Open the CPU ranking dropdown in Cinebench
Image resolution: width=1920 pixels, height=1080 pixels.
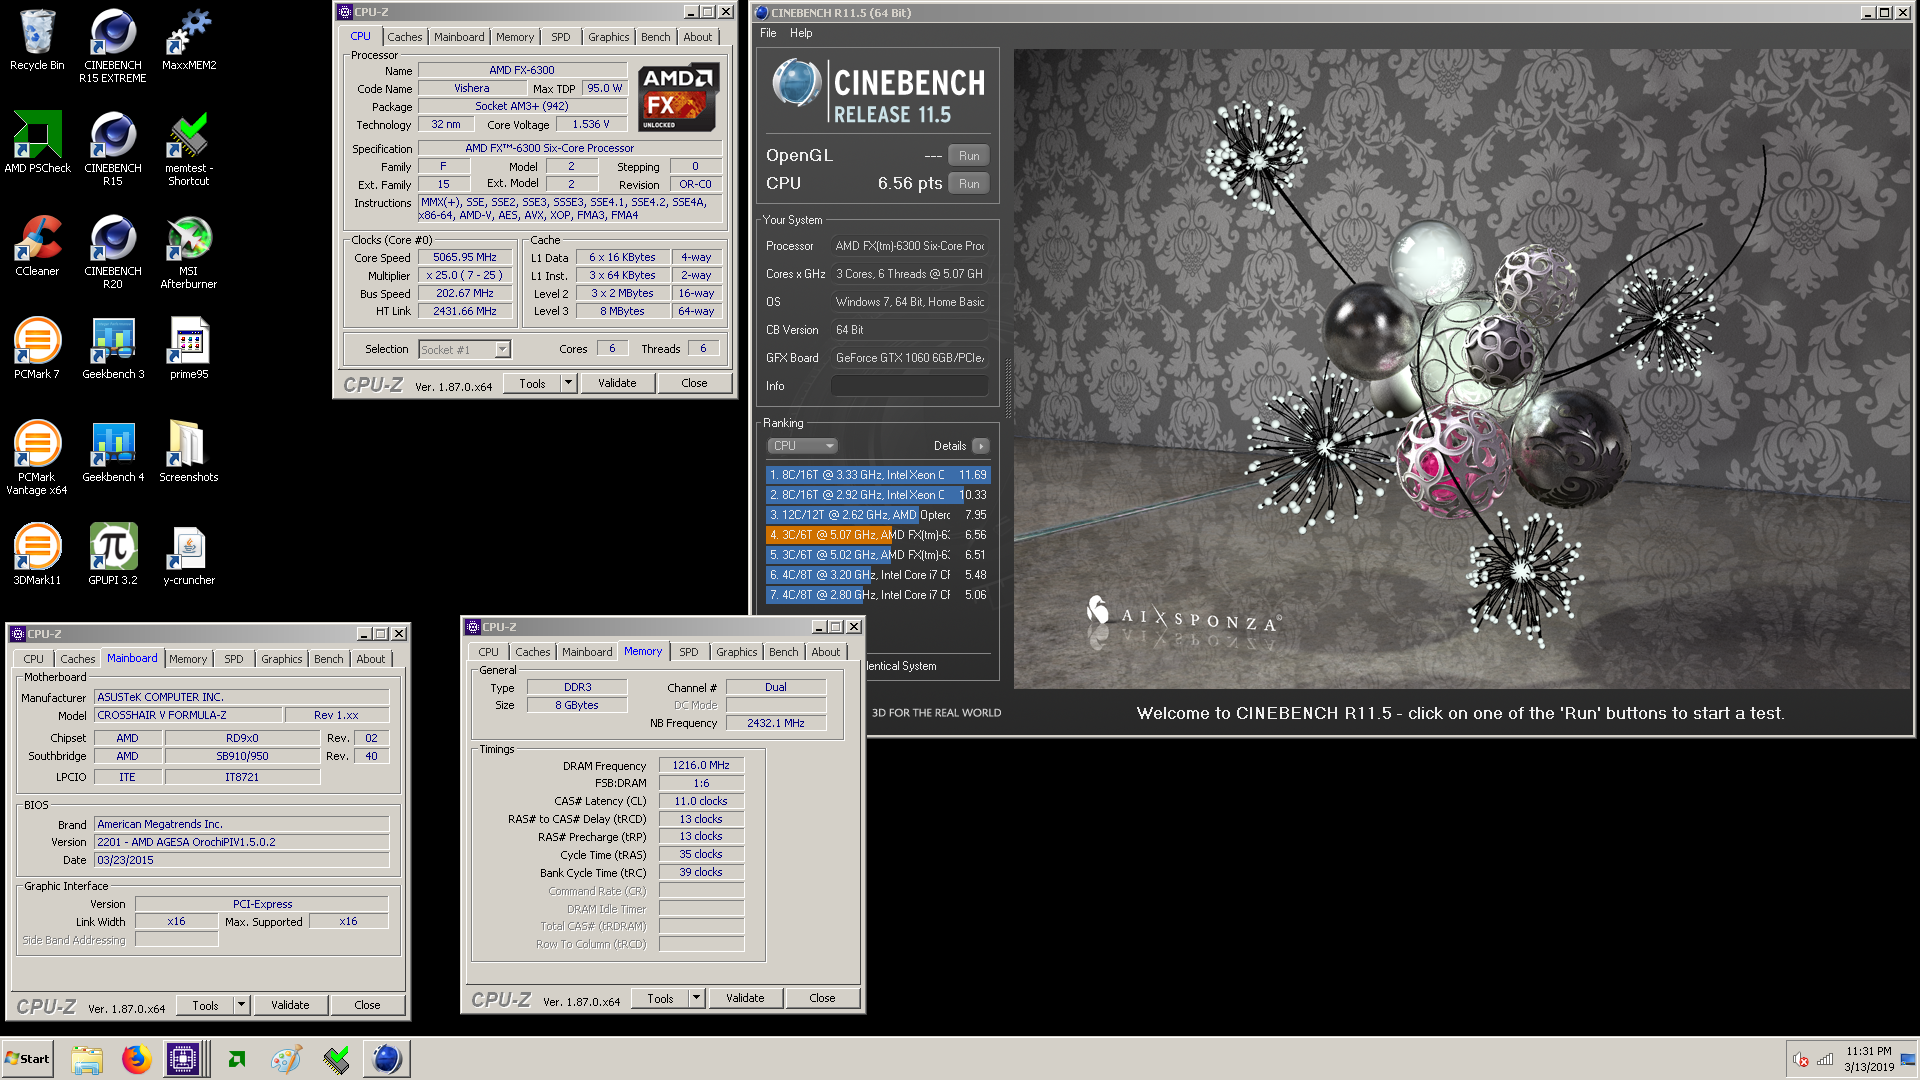802,446
